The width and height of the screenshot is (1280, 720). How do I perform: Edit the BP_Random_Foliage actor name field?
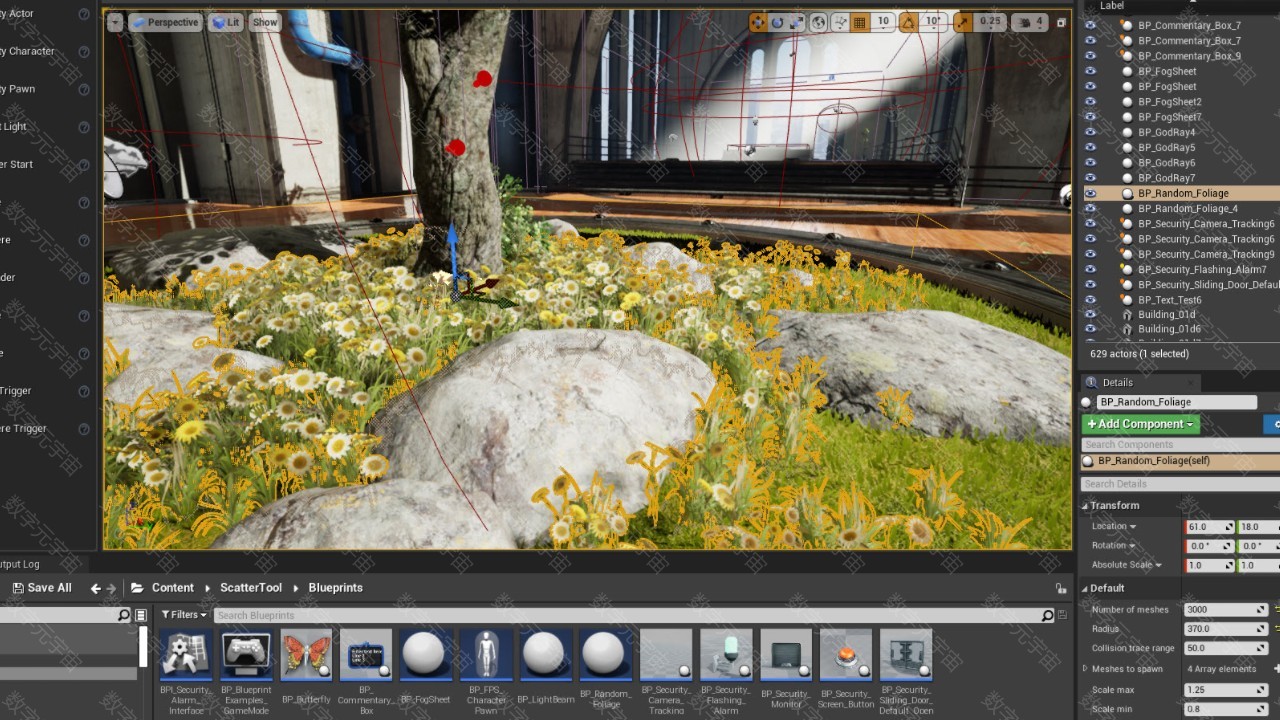point(1176,402)
